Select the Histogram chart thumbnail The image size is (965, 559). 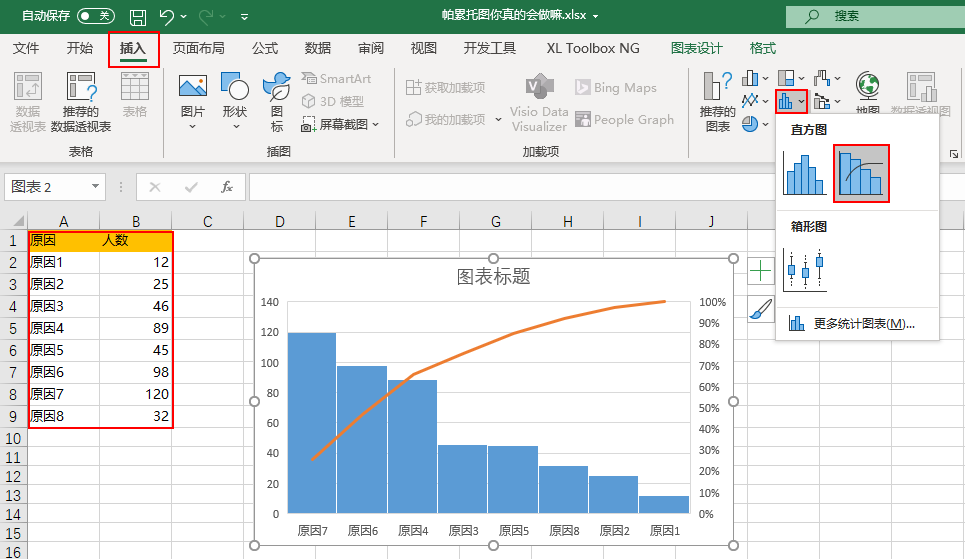(804, 174)
